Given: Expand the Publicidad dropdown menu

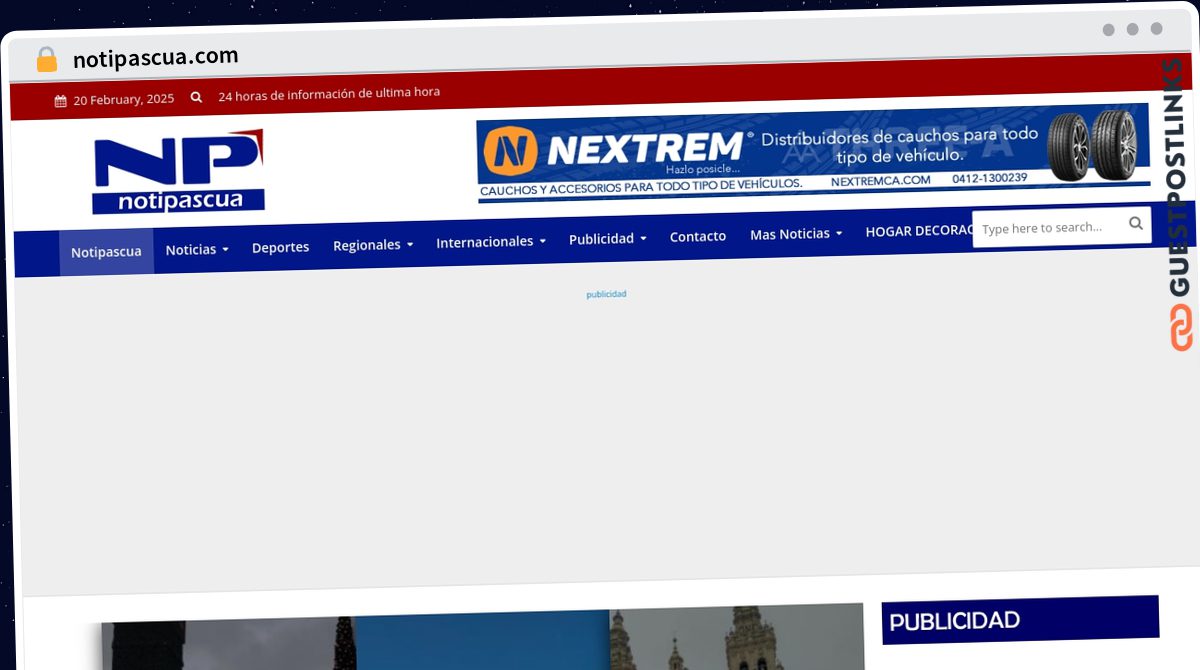Looking at the screenshot, I should (x=608, y=238).
